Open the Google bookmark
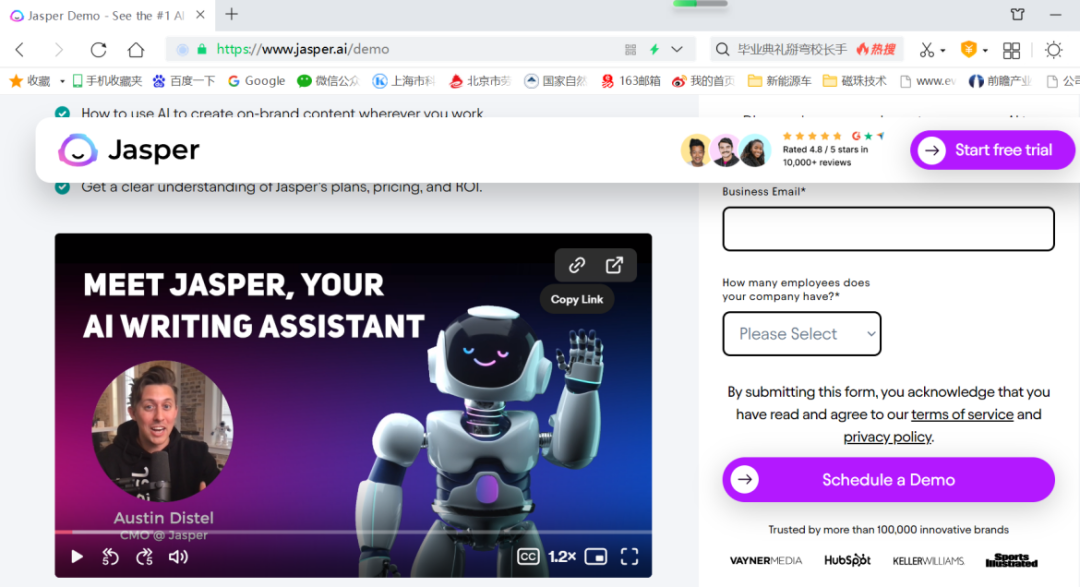Screen dimensions: 1080x587 point(256,81)
